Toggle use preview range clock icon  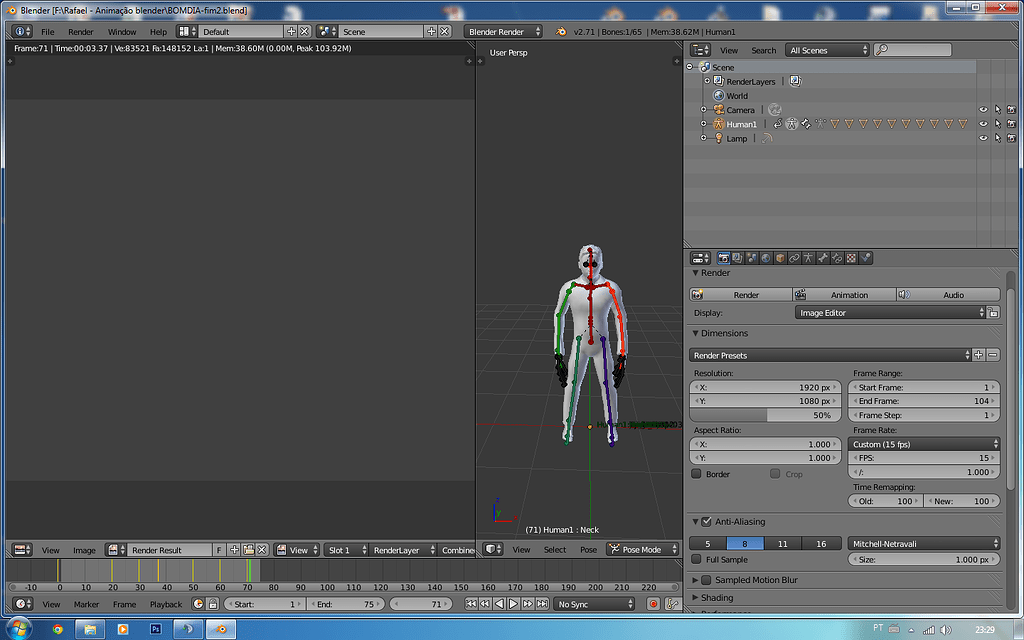point(198,604)
